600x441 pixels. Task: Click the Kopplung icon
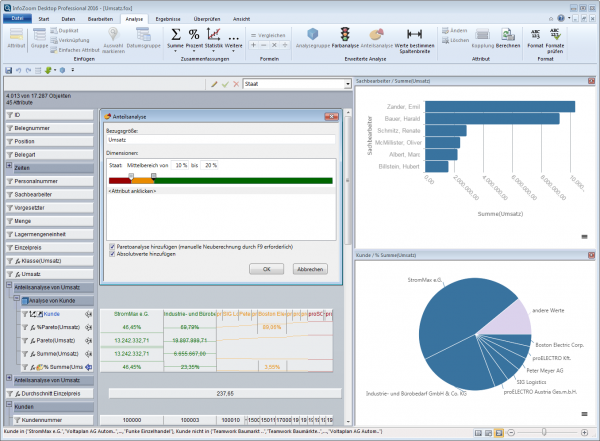coord(482,34)
